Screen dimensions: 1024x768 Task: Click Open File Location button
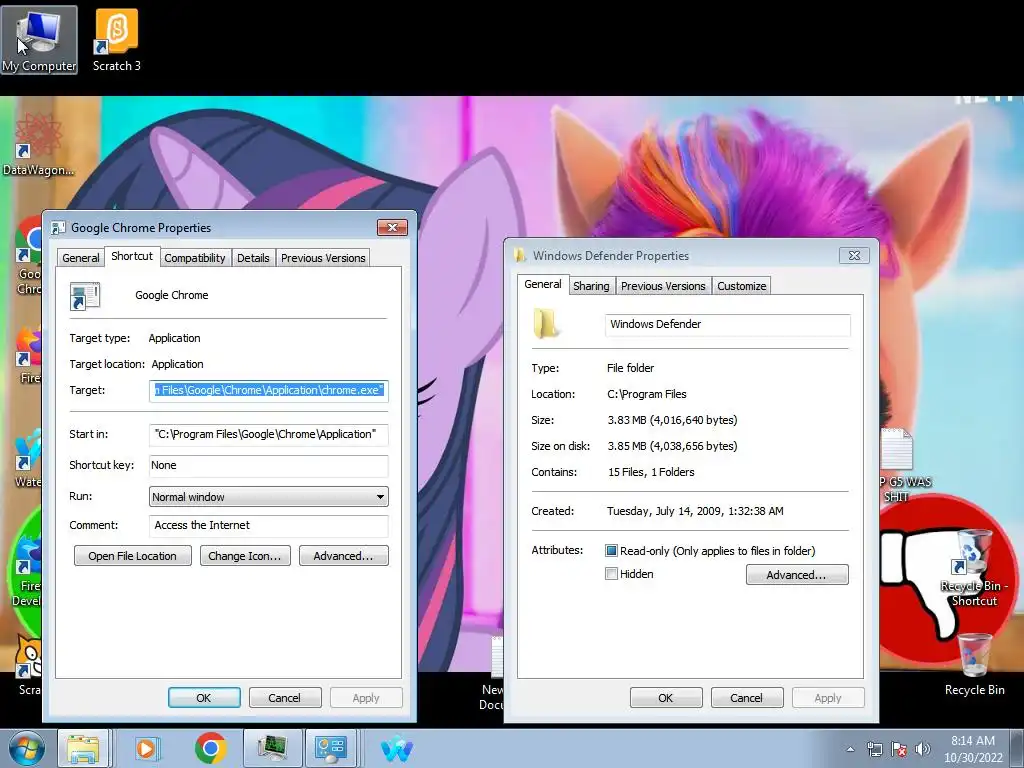[x=133, y=556]
